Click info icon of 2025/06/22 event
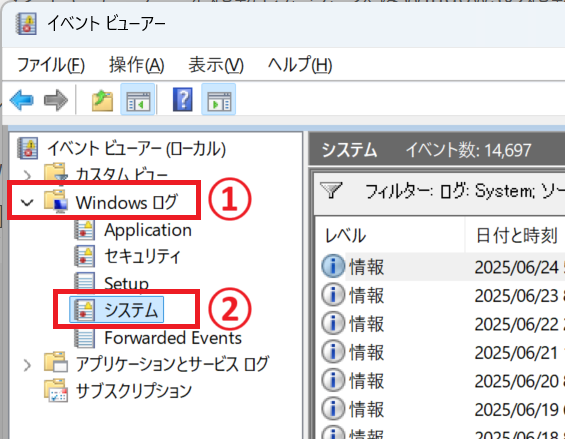The image size is (565, 439). (x=333, y=323)
